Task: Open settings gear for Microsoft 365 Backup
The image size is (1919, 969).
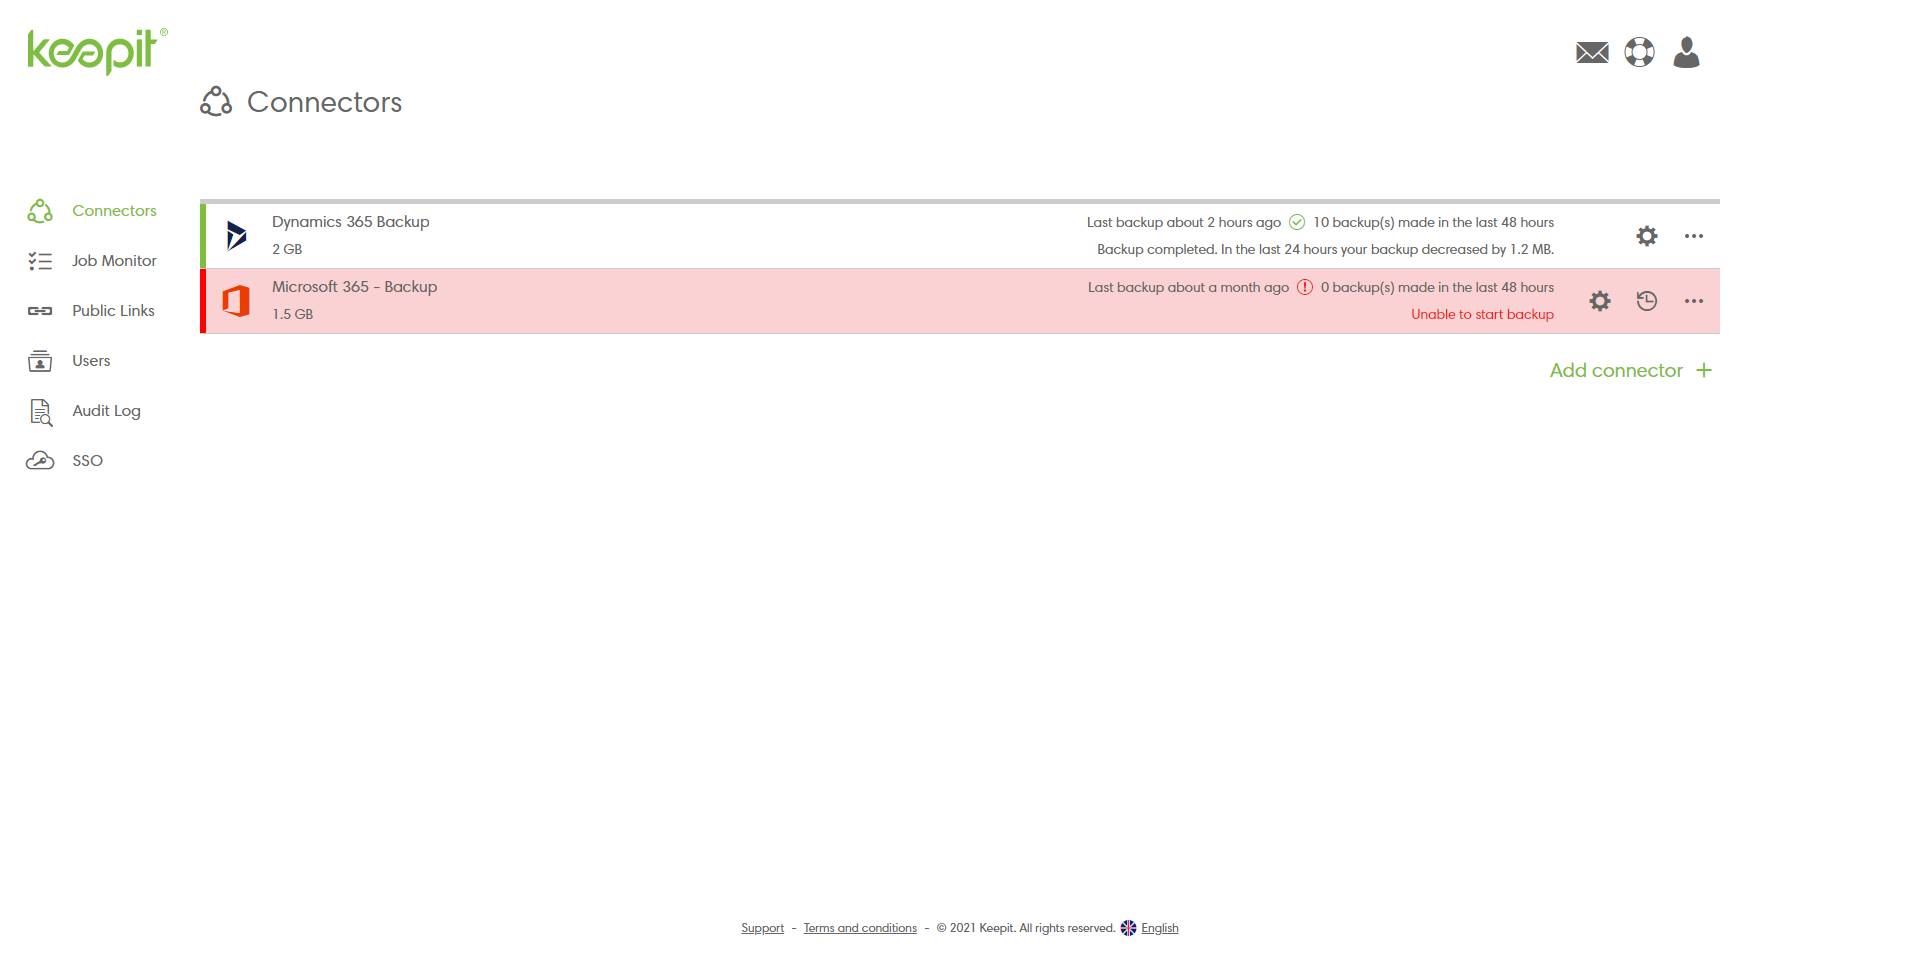Action: [x=1600, y=301]
